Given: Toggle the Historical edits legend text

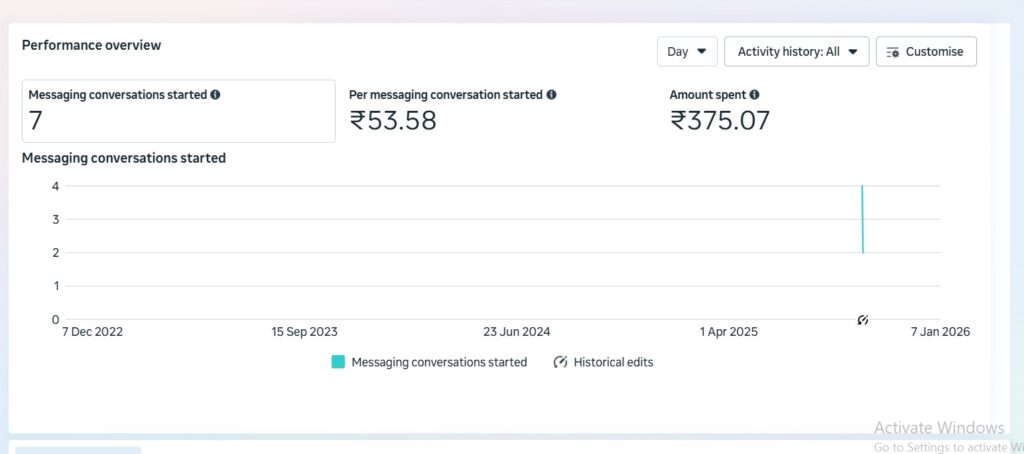Looking at the screenshot, I should (x=613, y=362).
